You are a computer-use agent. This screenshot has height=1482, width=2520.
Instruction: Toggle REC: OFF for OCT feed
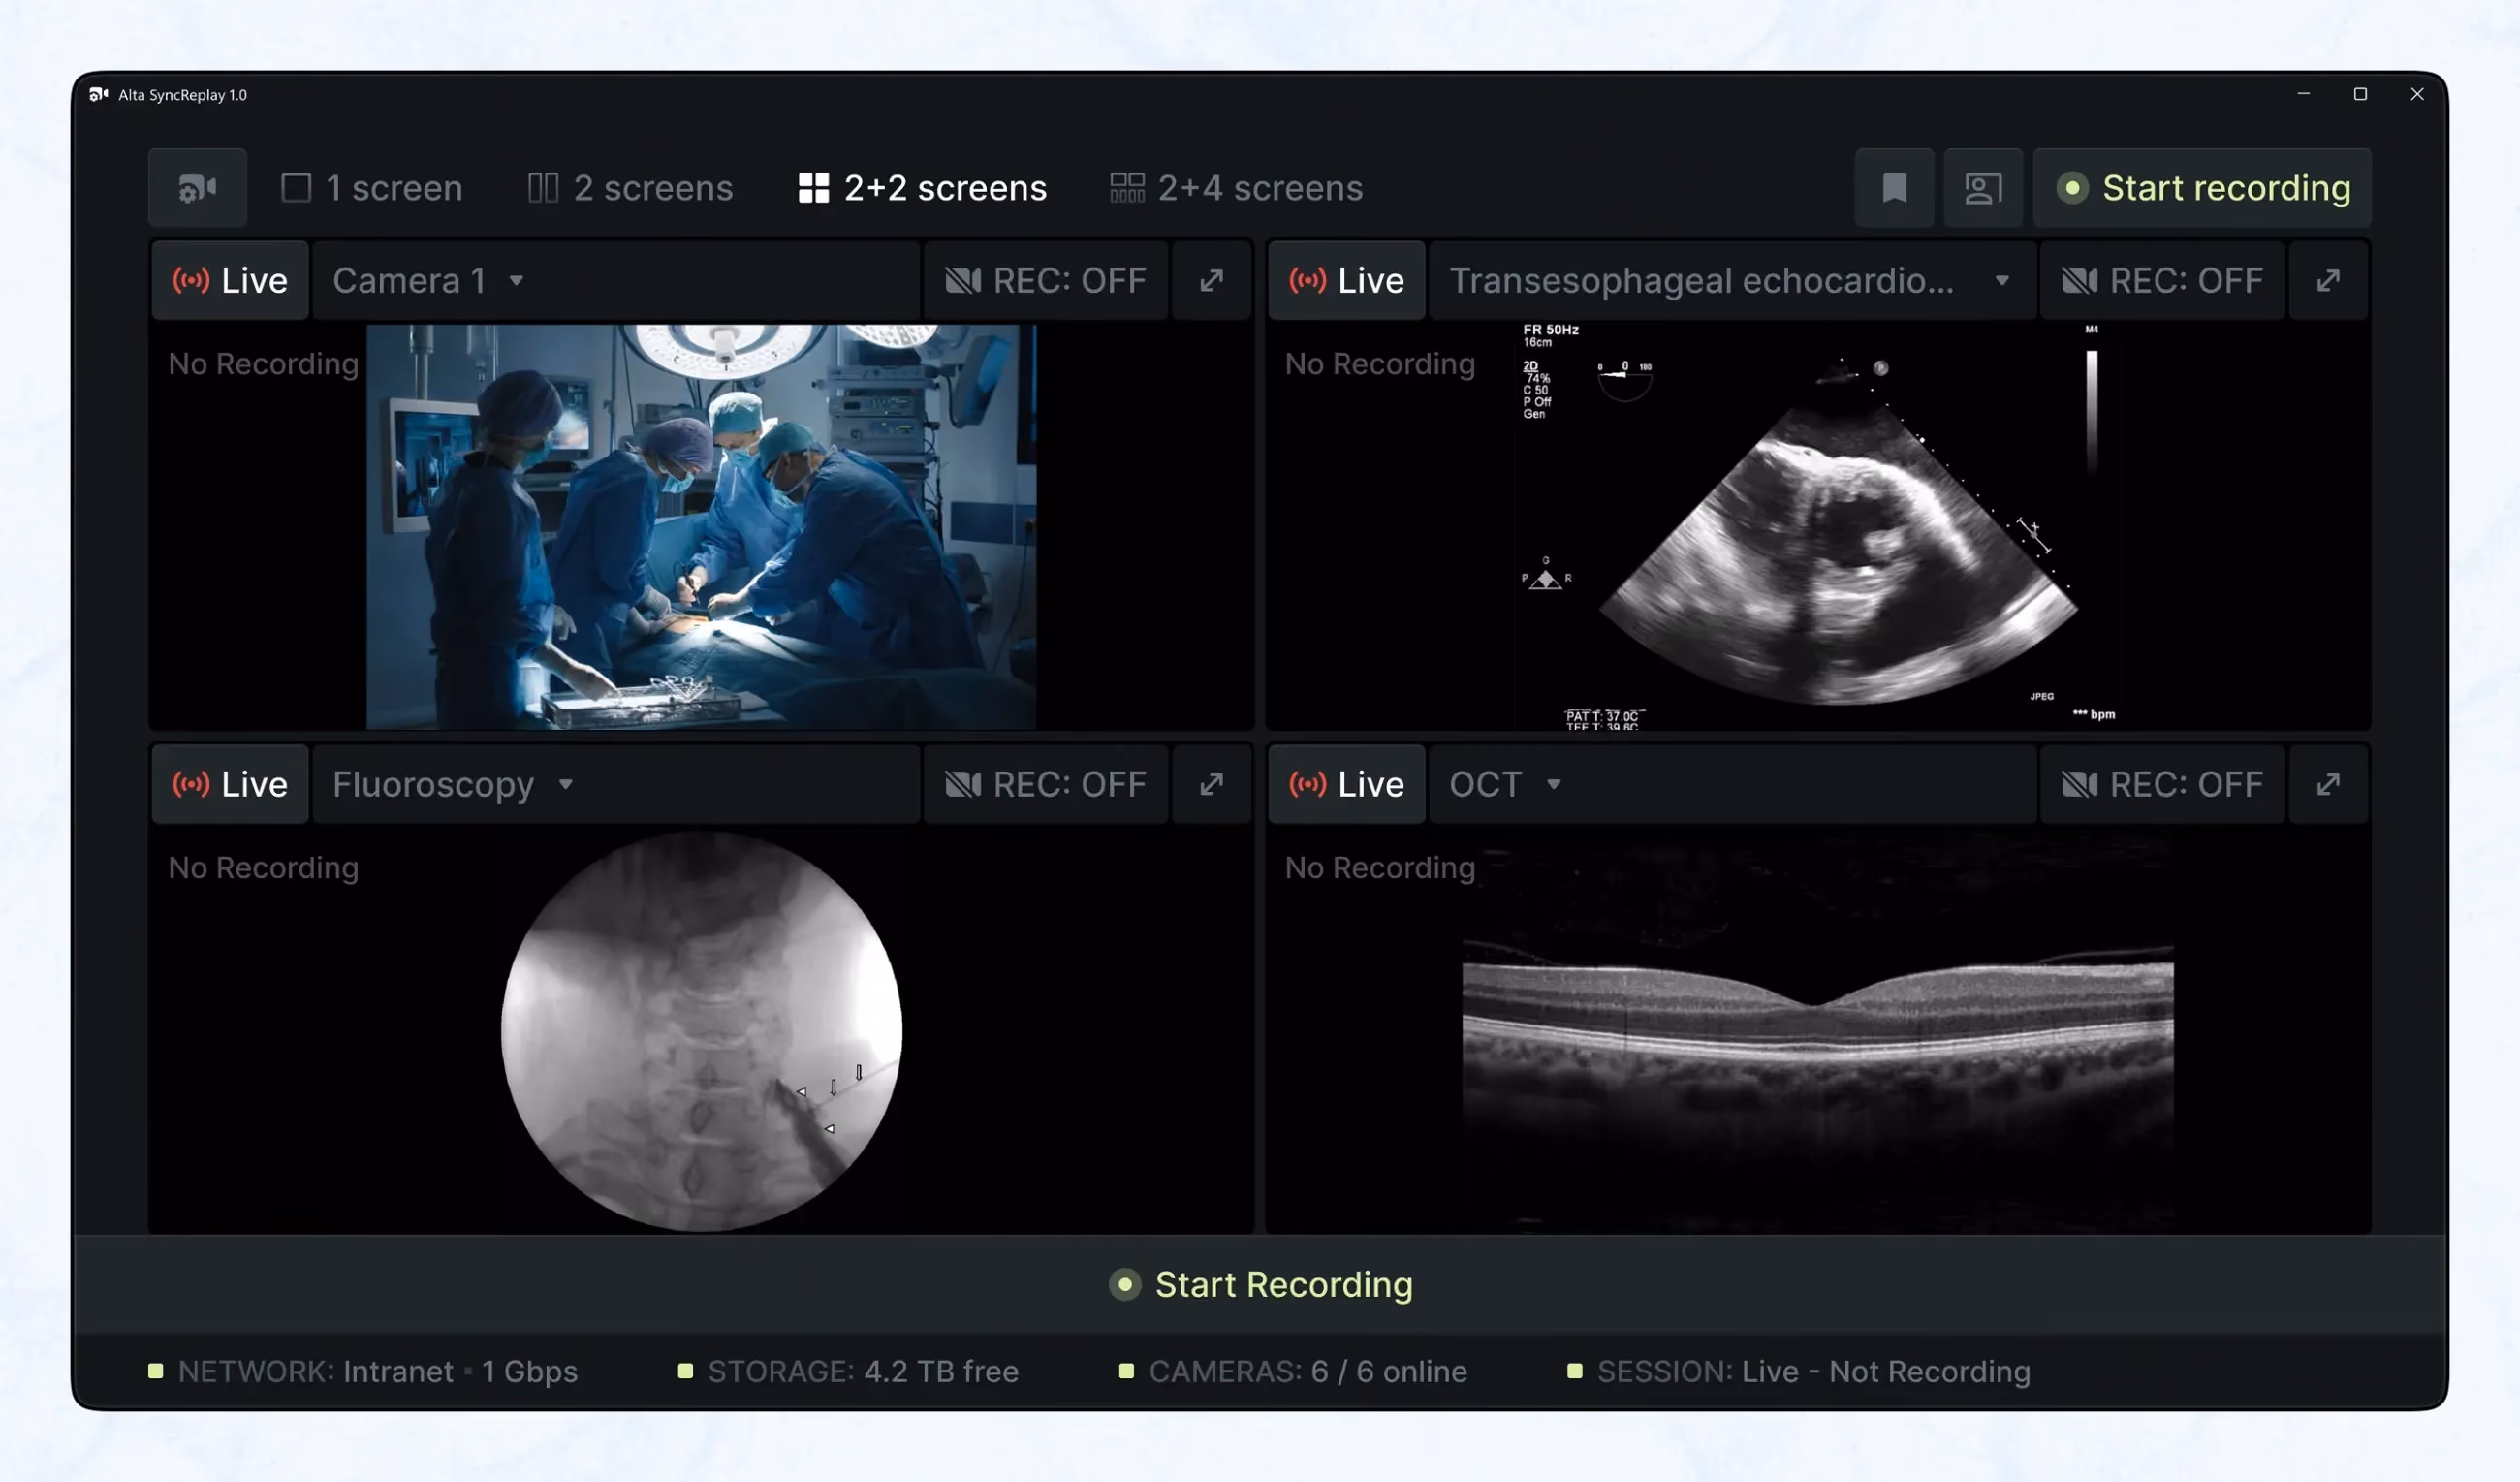(x=2162, y=785)
